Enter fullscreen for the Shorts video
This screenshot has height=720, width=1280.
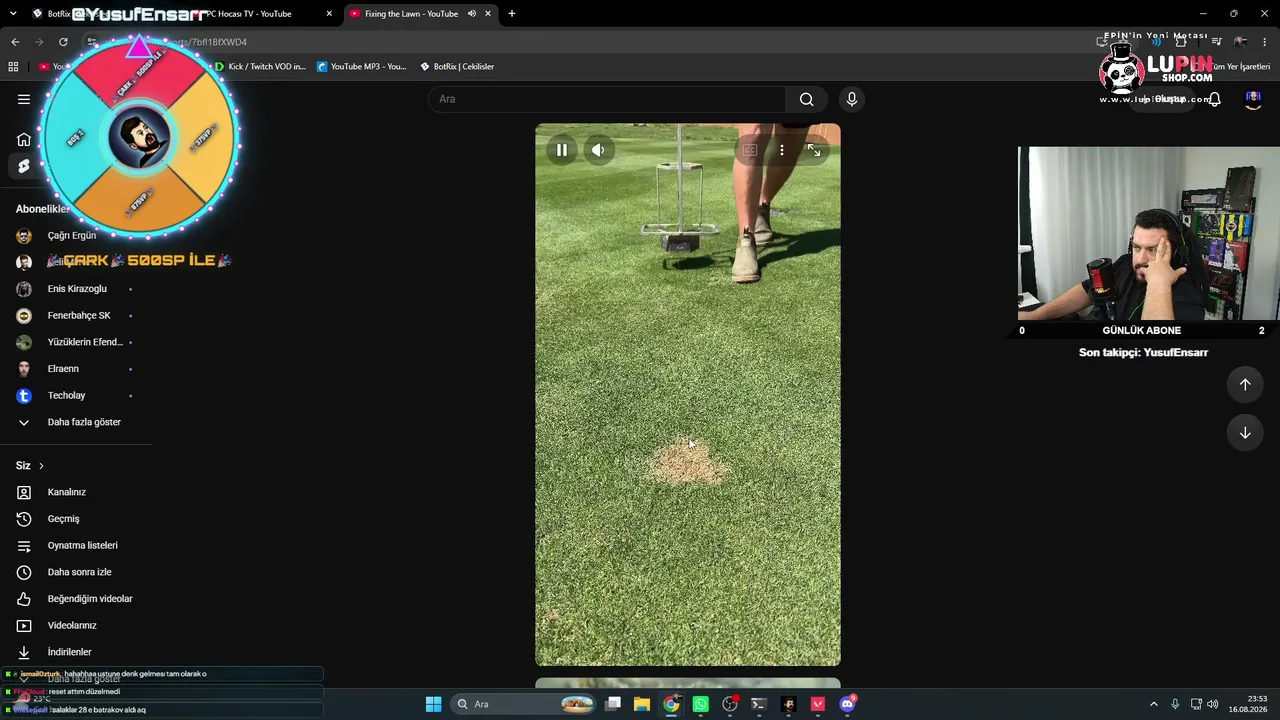coord(814,150)
